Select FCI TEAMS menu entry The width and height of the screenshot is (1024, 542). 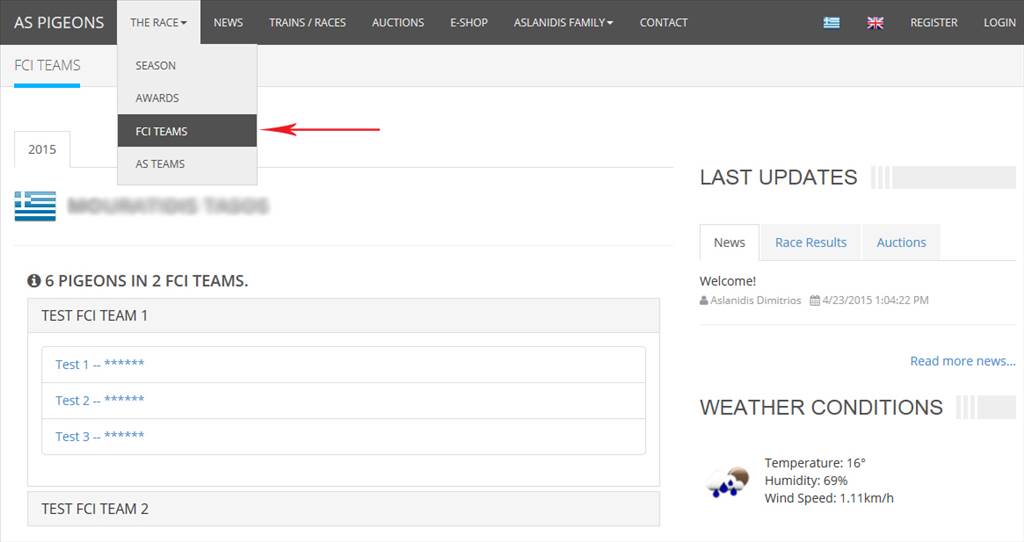click(x=162, y=131)
